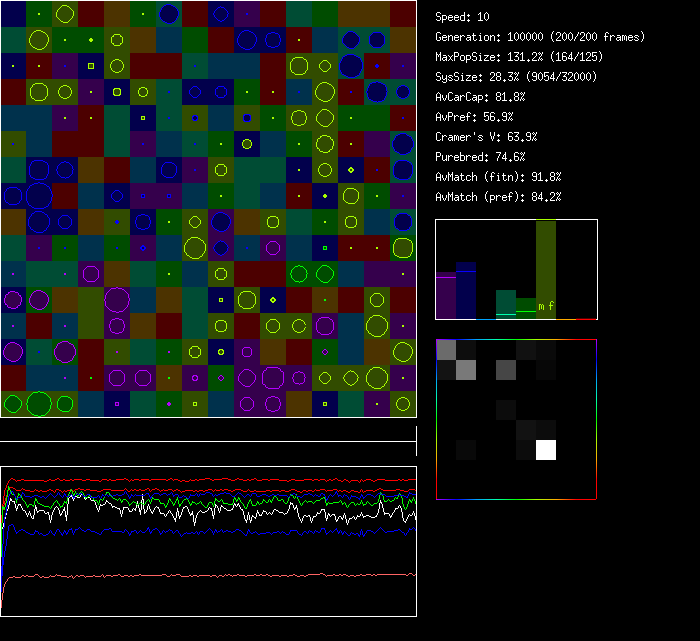The height and width of the screenshot is (641, 700).
Task: Click the purple histogram bar
Action: tap(445, 296)
